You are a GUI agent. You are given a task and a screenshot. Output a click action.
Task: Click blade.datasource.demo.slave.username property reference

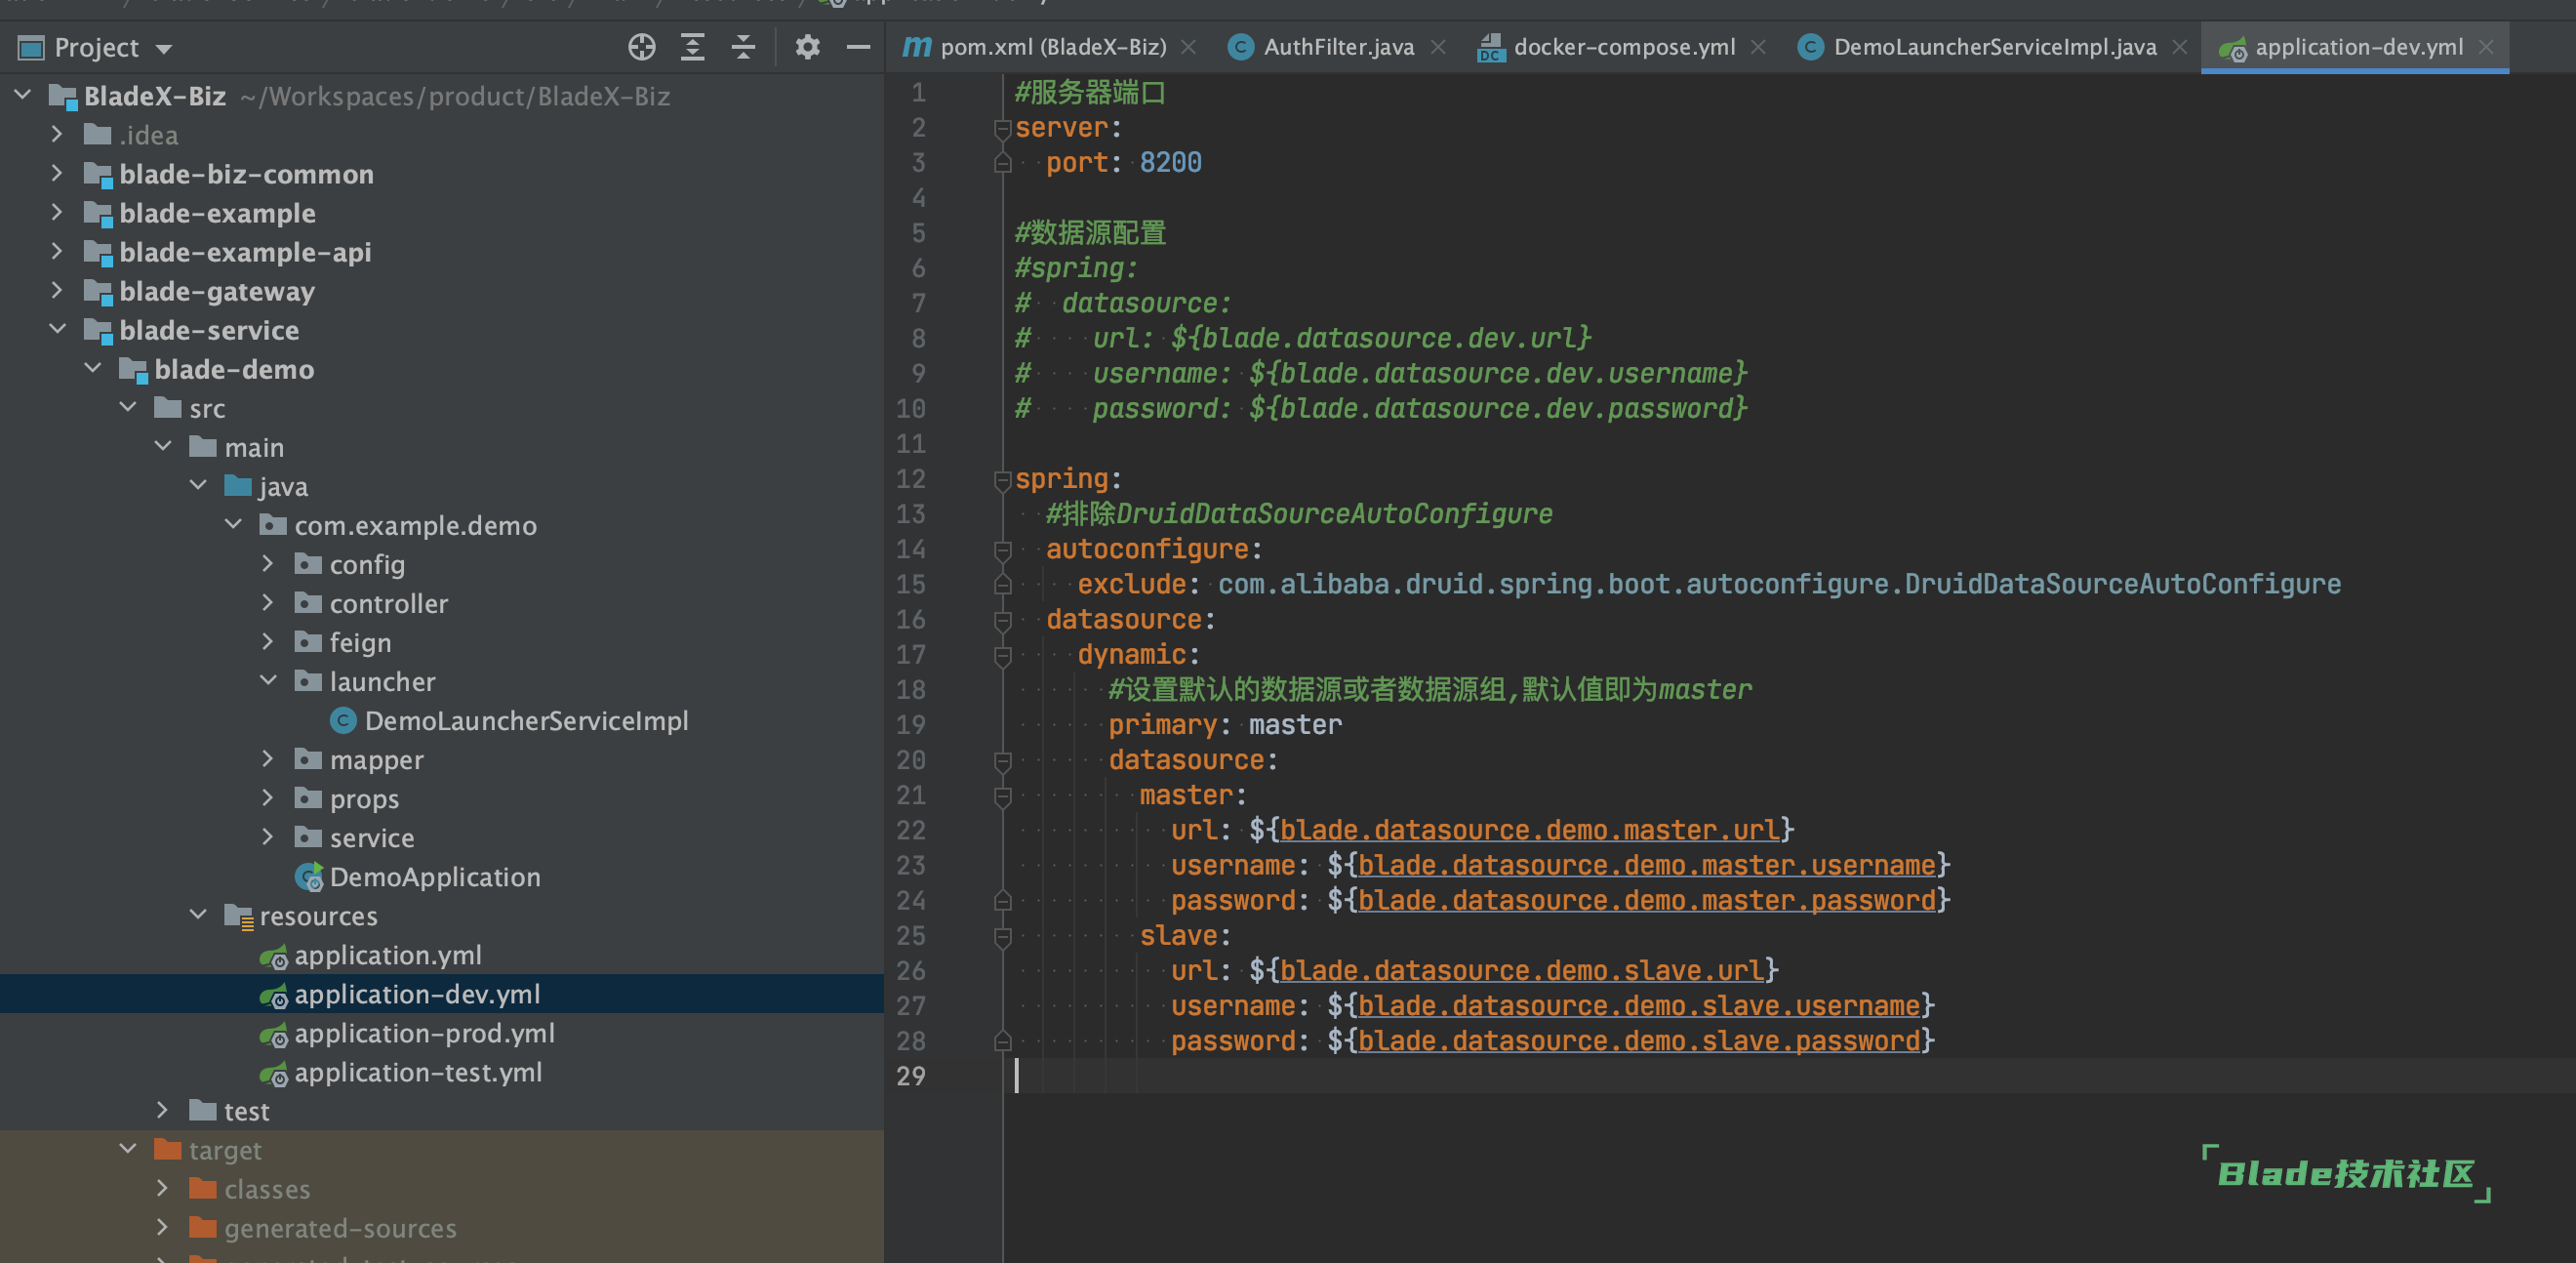coord(1639,1005)
